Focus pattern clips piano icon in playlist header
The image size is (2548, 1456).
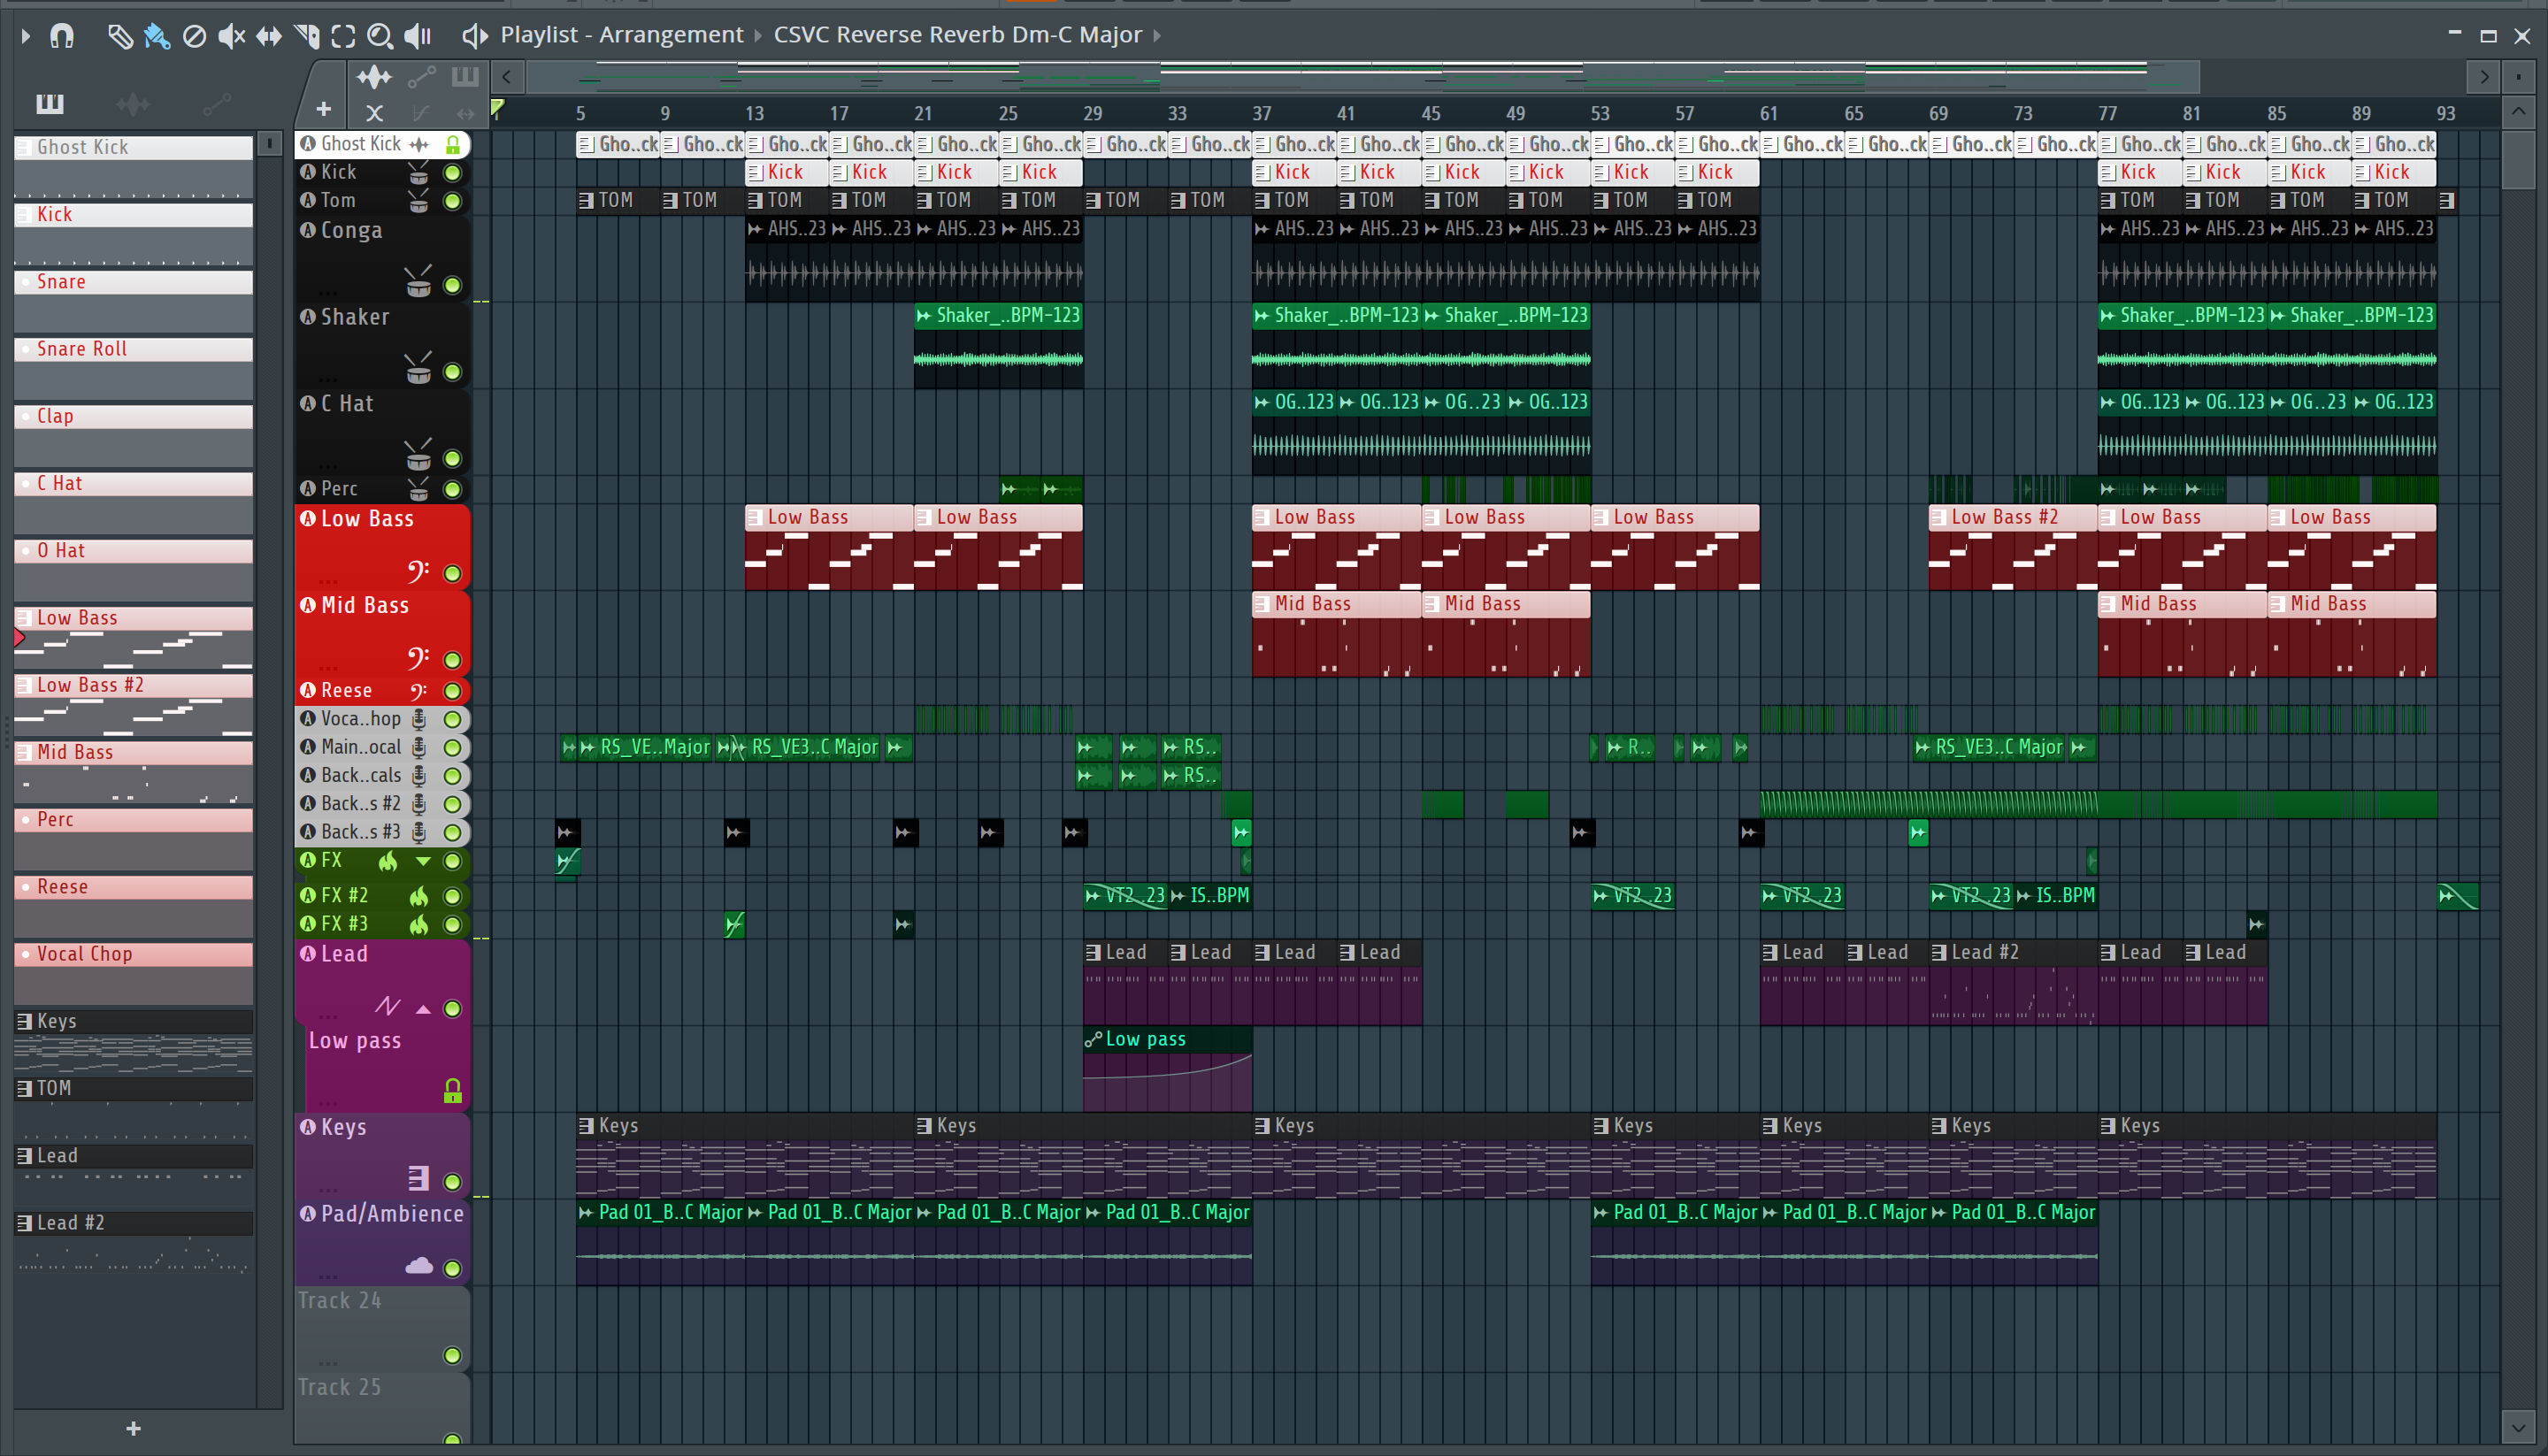tap(465, 77)
